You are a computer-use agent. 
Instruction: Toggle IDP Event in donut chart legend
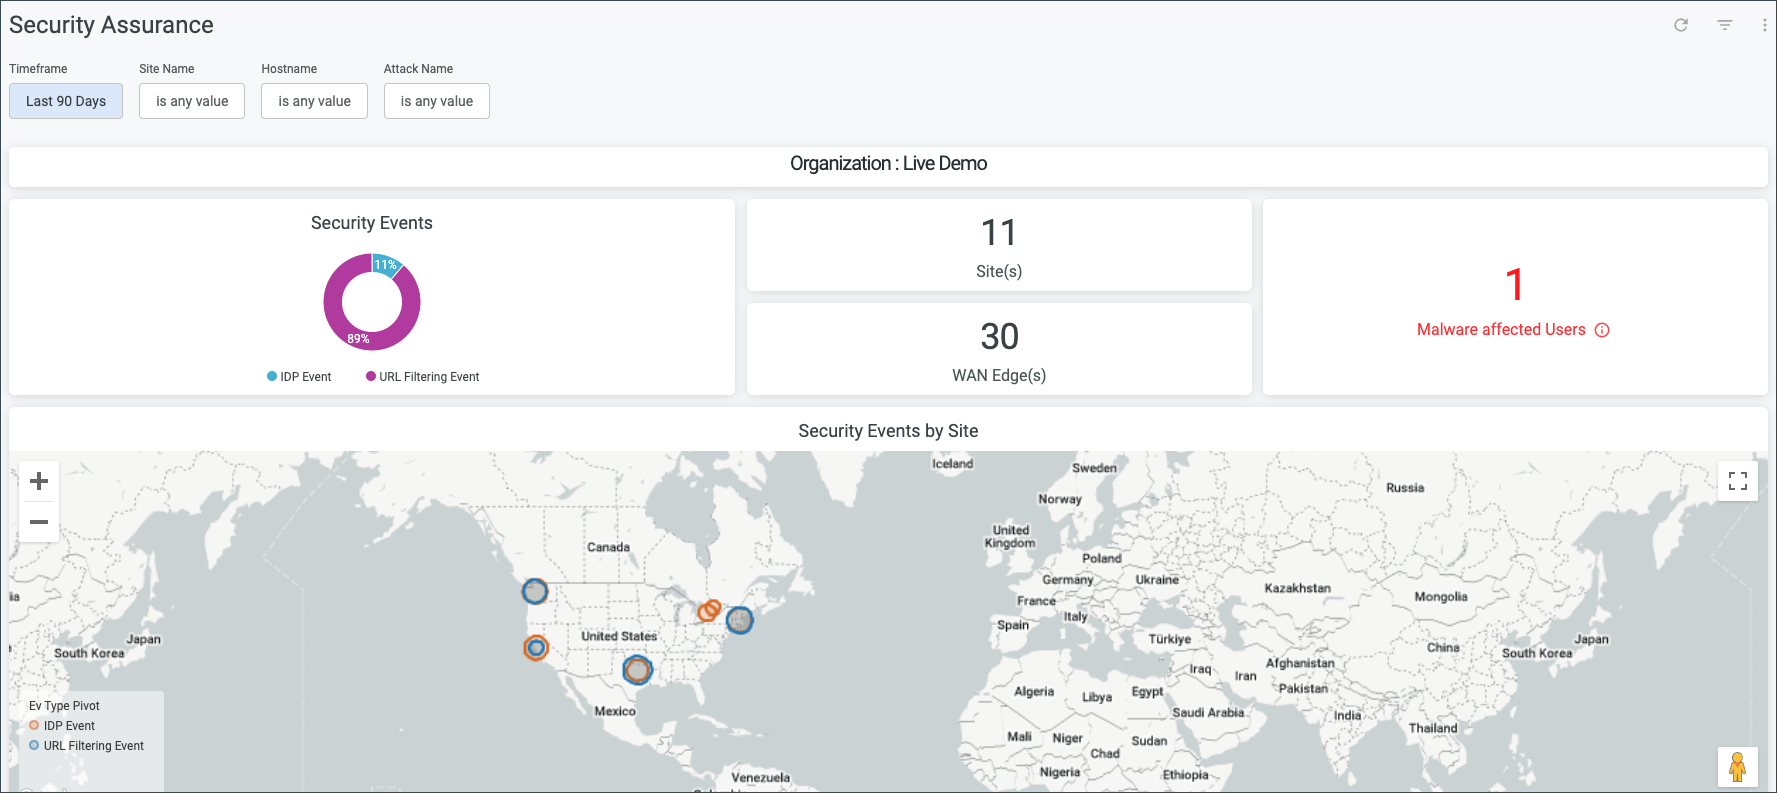[x=299, y=377]
